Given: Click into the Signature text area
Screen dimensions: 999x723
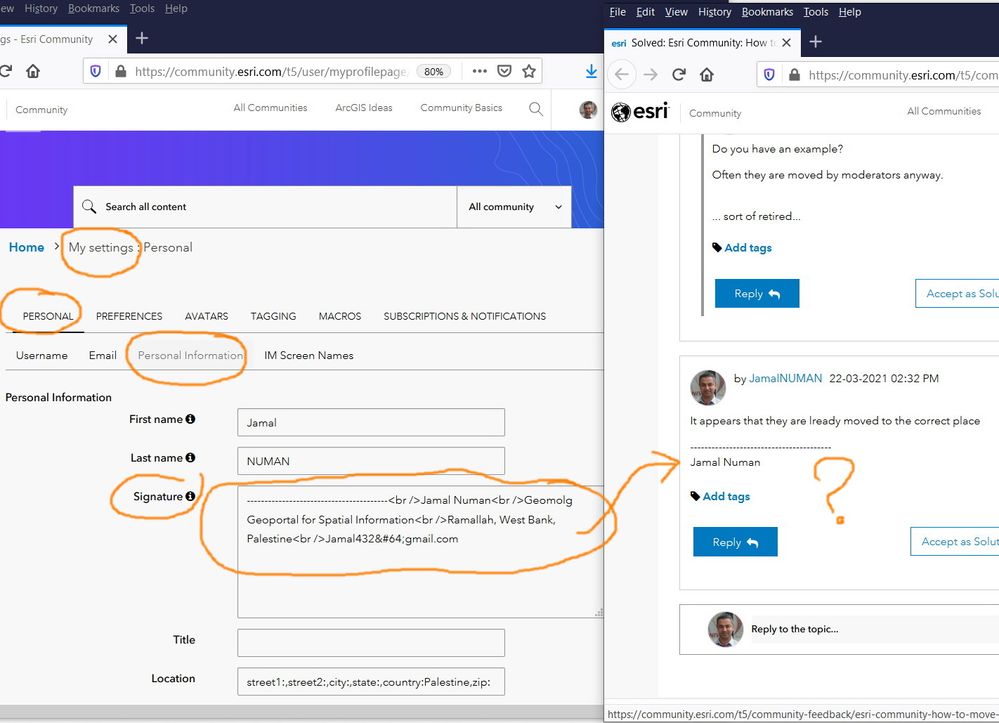Looking at the screenshot, I should click(420, 552).
